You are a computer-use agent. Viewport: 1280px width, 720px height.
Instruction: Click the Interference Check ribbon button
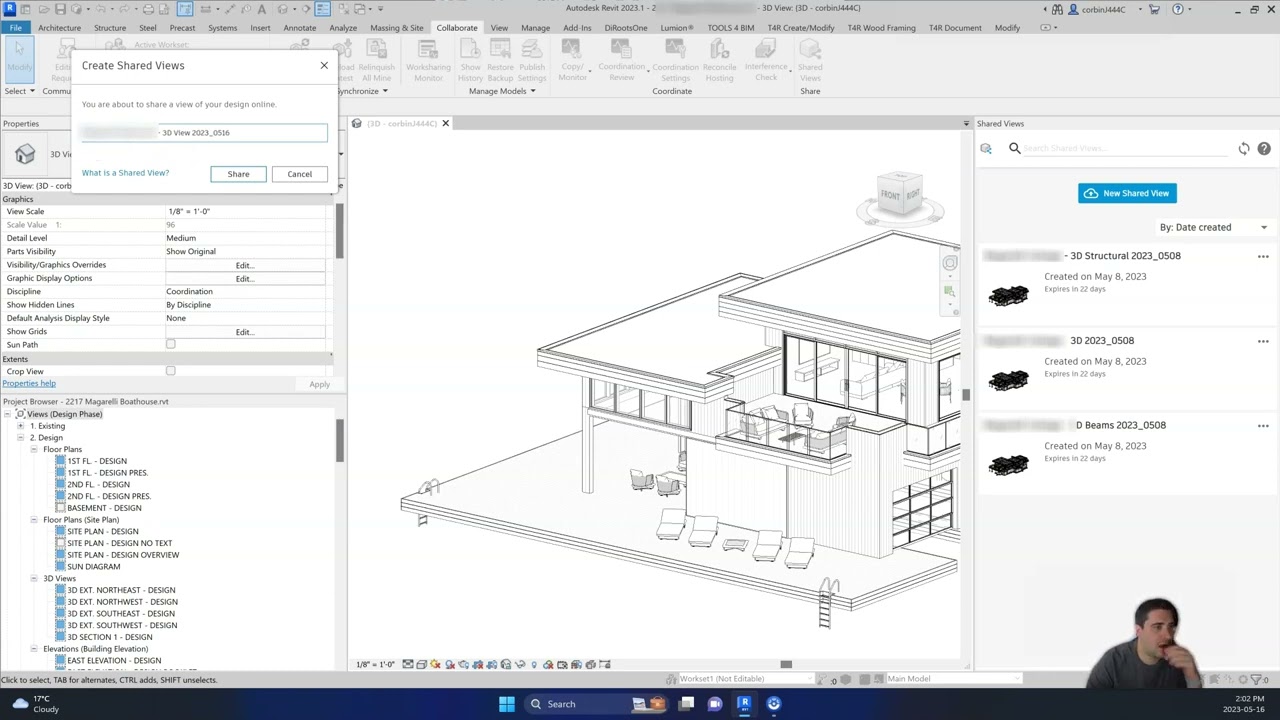coord(766,61)
